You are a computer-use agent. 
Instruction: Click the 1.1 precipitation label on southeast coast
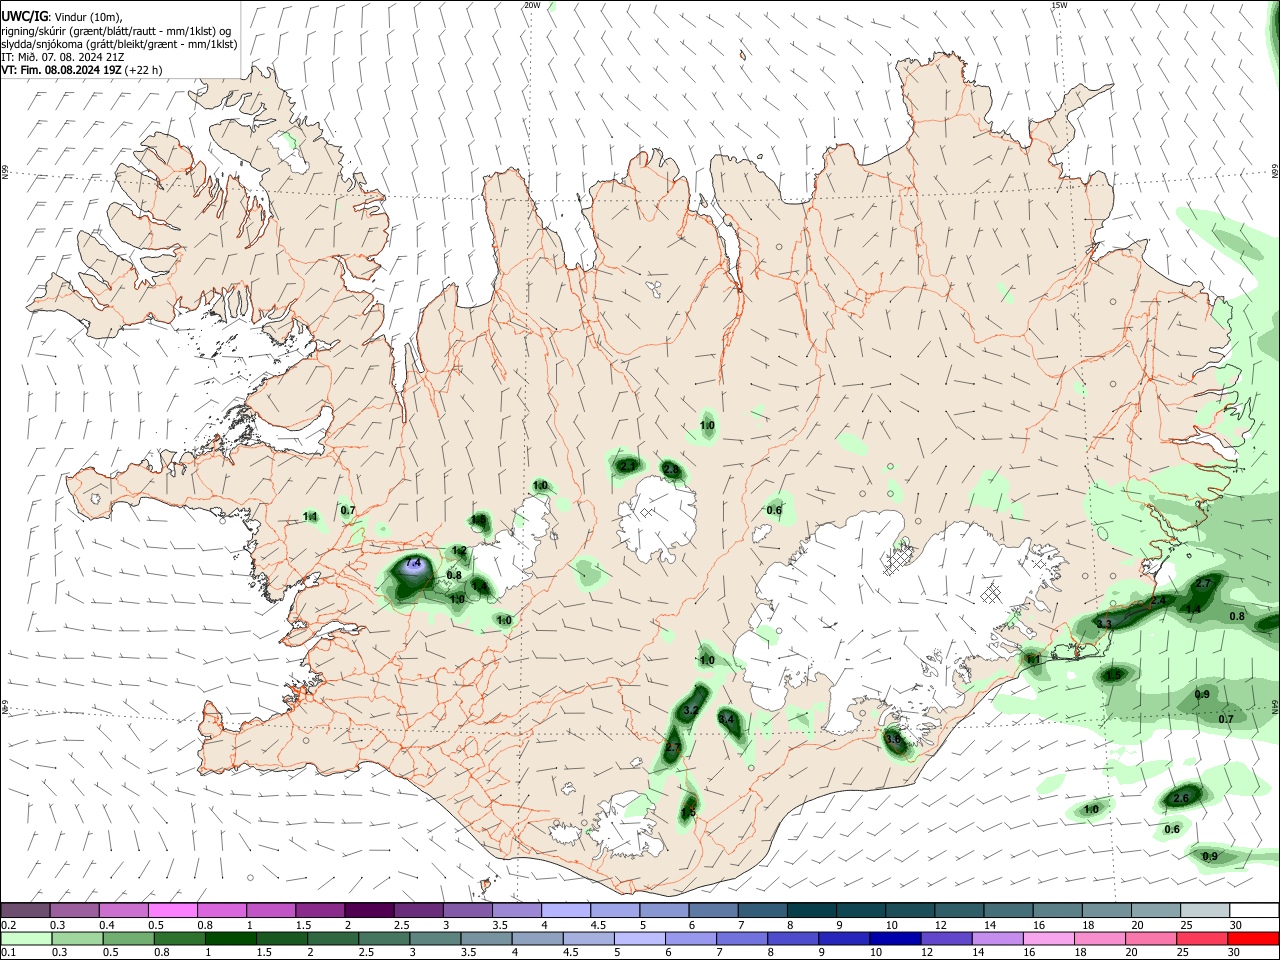coord(1033,660)
